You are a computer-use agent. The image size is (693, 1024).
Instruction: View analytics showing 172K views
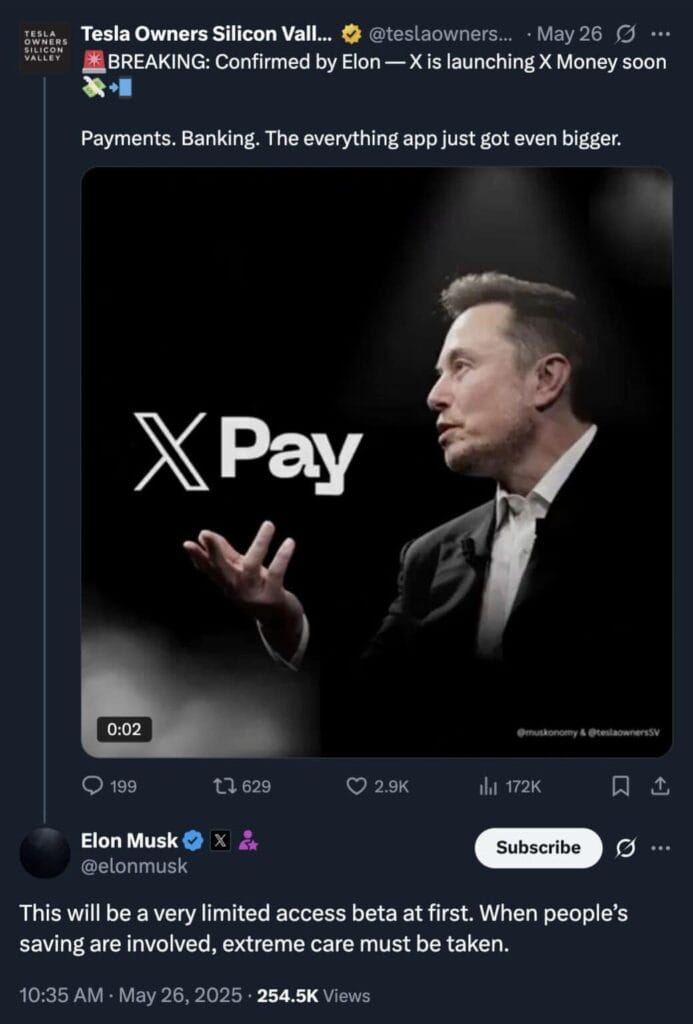(489, 786)
